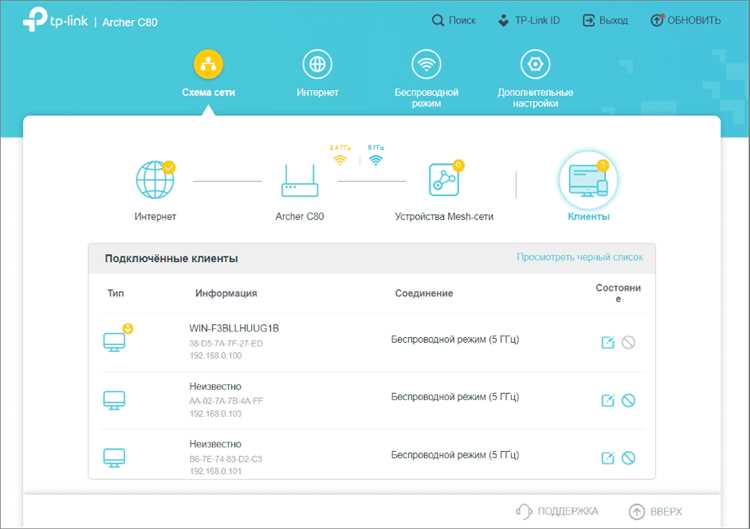Block client with IP 192.168.0.103
This screenshot has height=529, width=750.
click(x=628, y=400)
